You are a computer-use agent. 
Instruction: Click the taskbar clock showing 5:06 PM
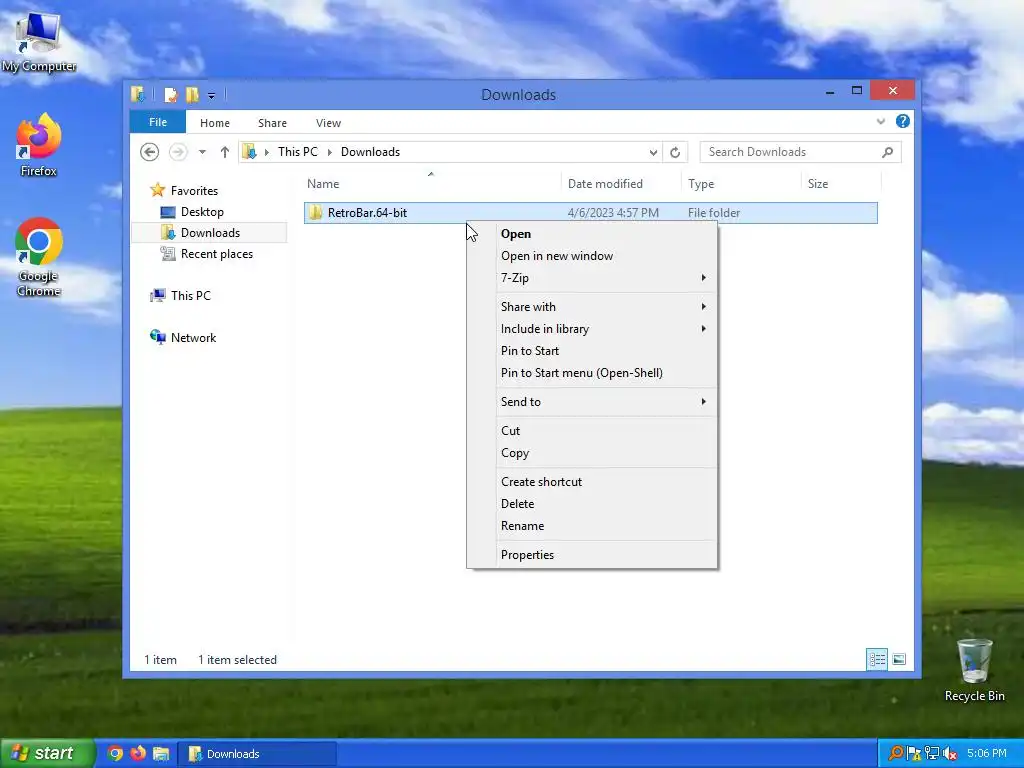click(987, 754)
